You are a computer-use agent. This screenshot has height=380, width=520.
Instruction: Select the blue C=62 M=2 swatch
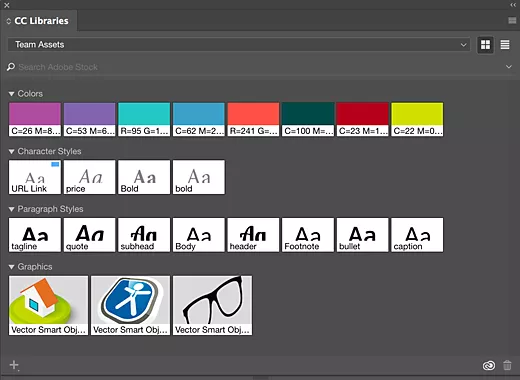click(x=199, y=119)
